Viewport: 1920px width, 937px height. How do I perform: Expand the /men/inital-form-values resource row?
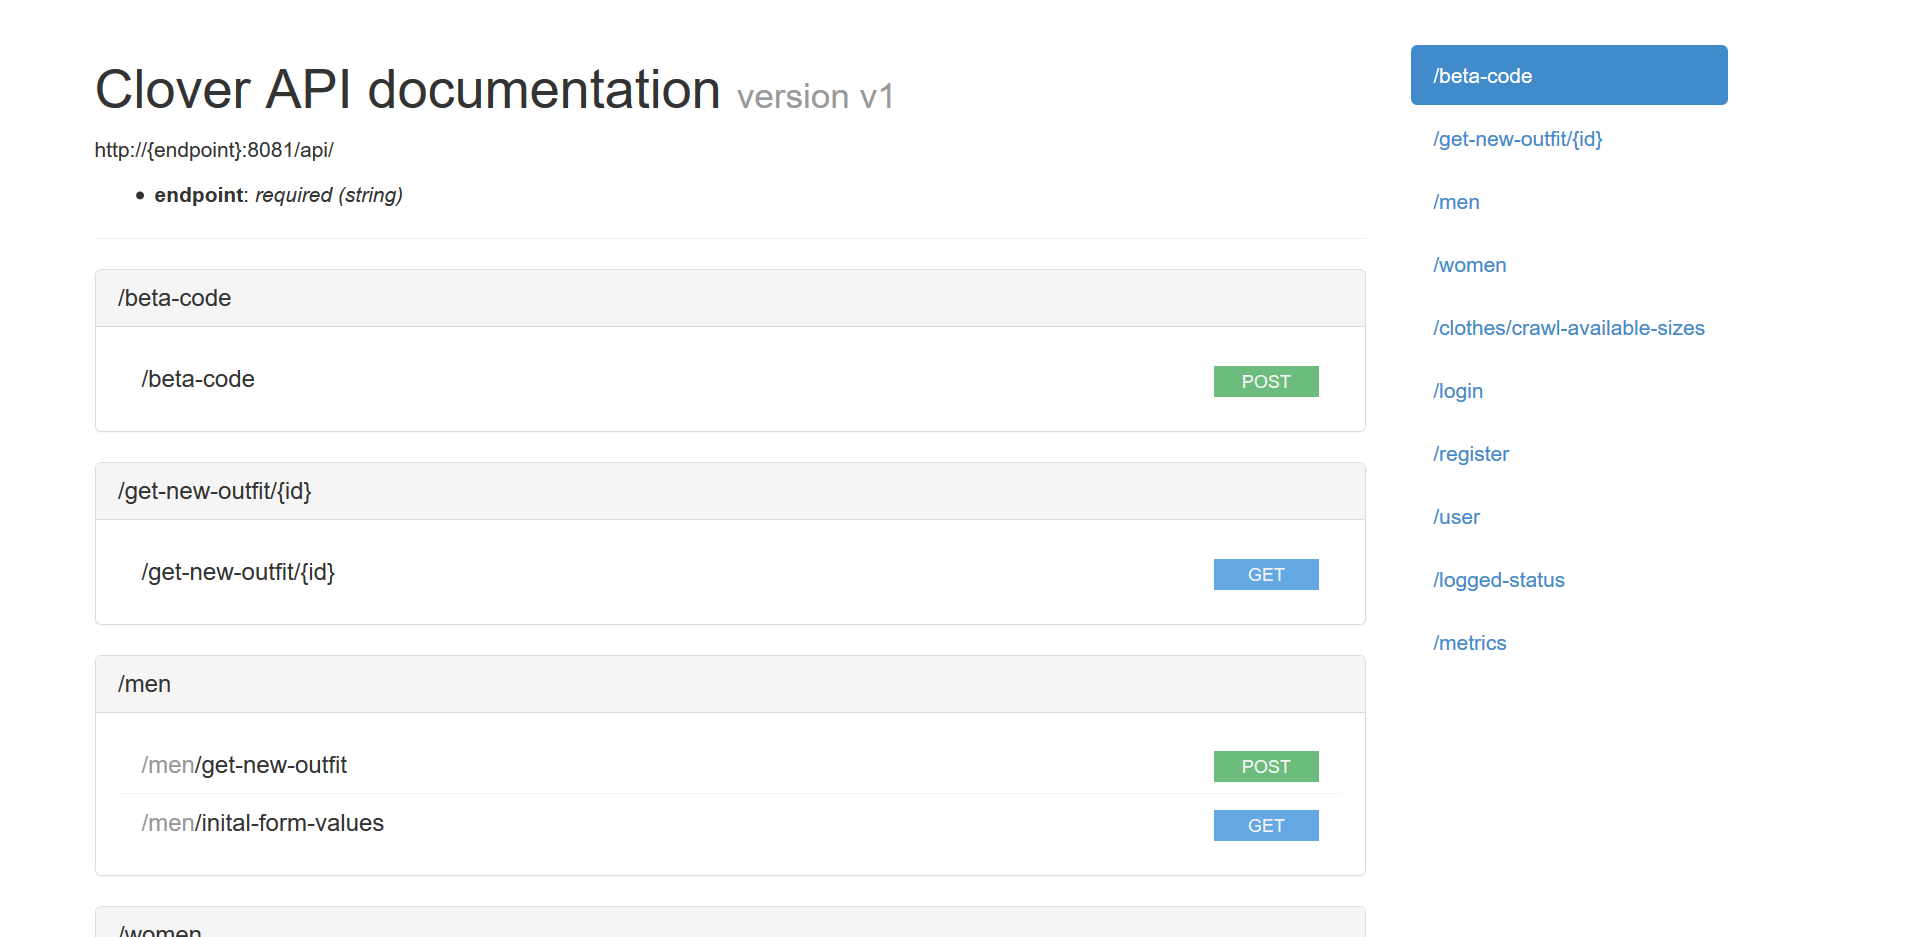tap(262, 823)
